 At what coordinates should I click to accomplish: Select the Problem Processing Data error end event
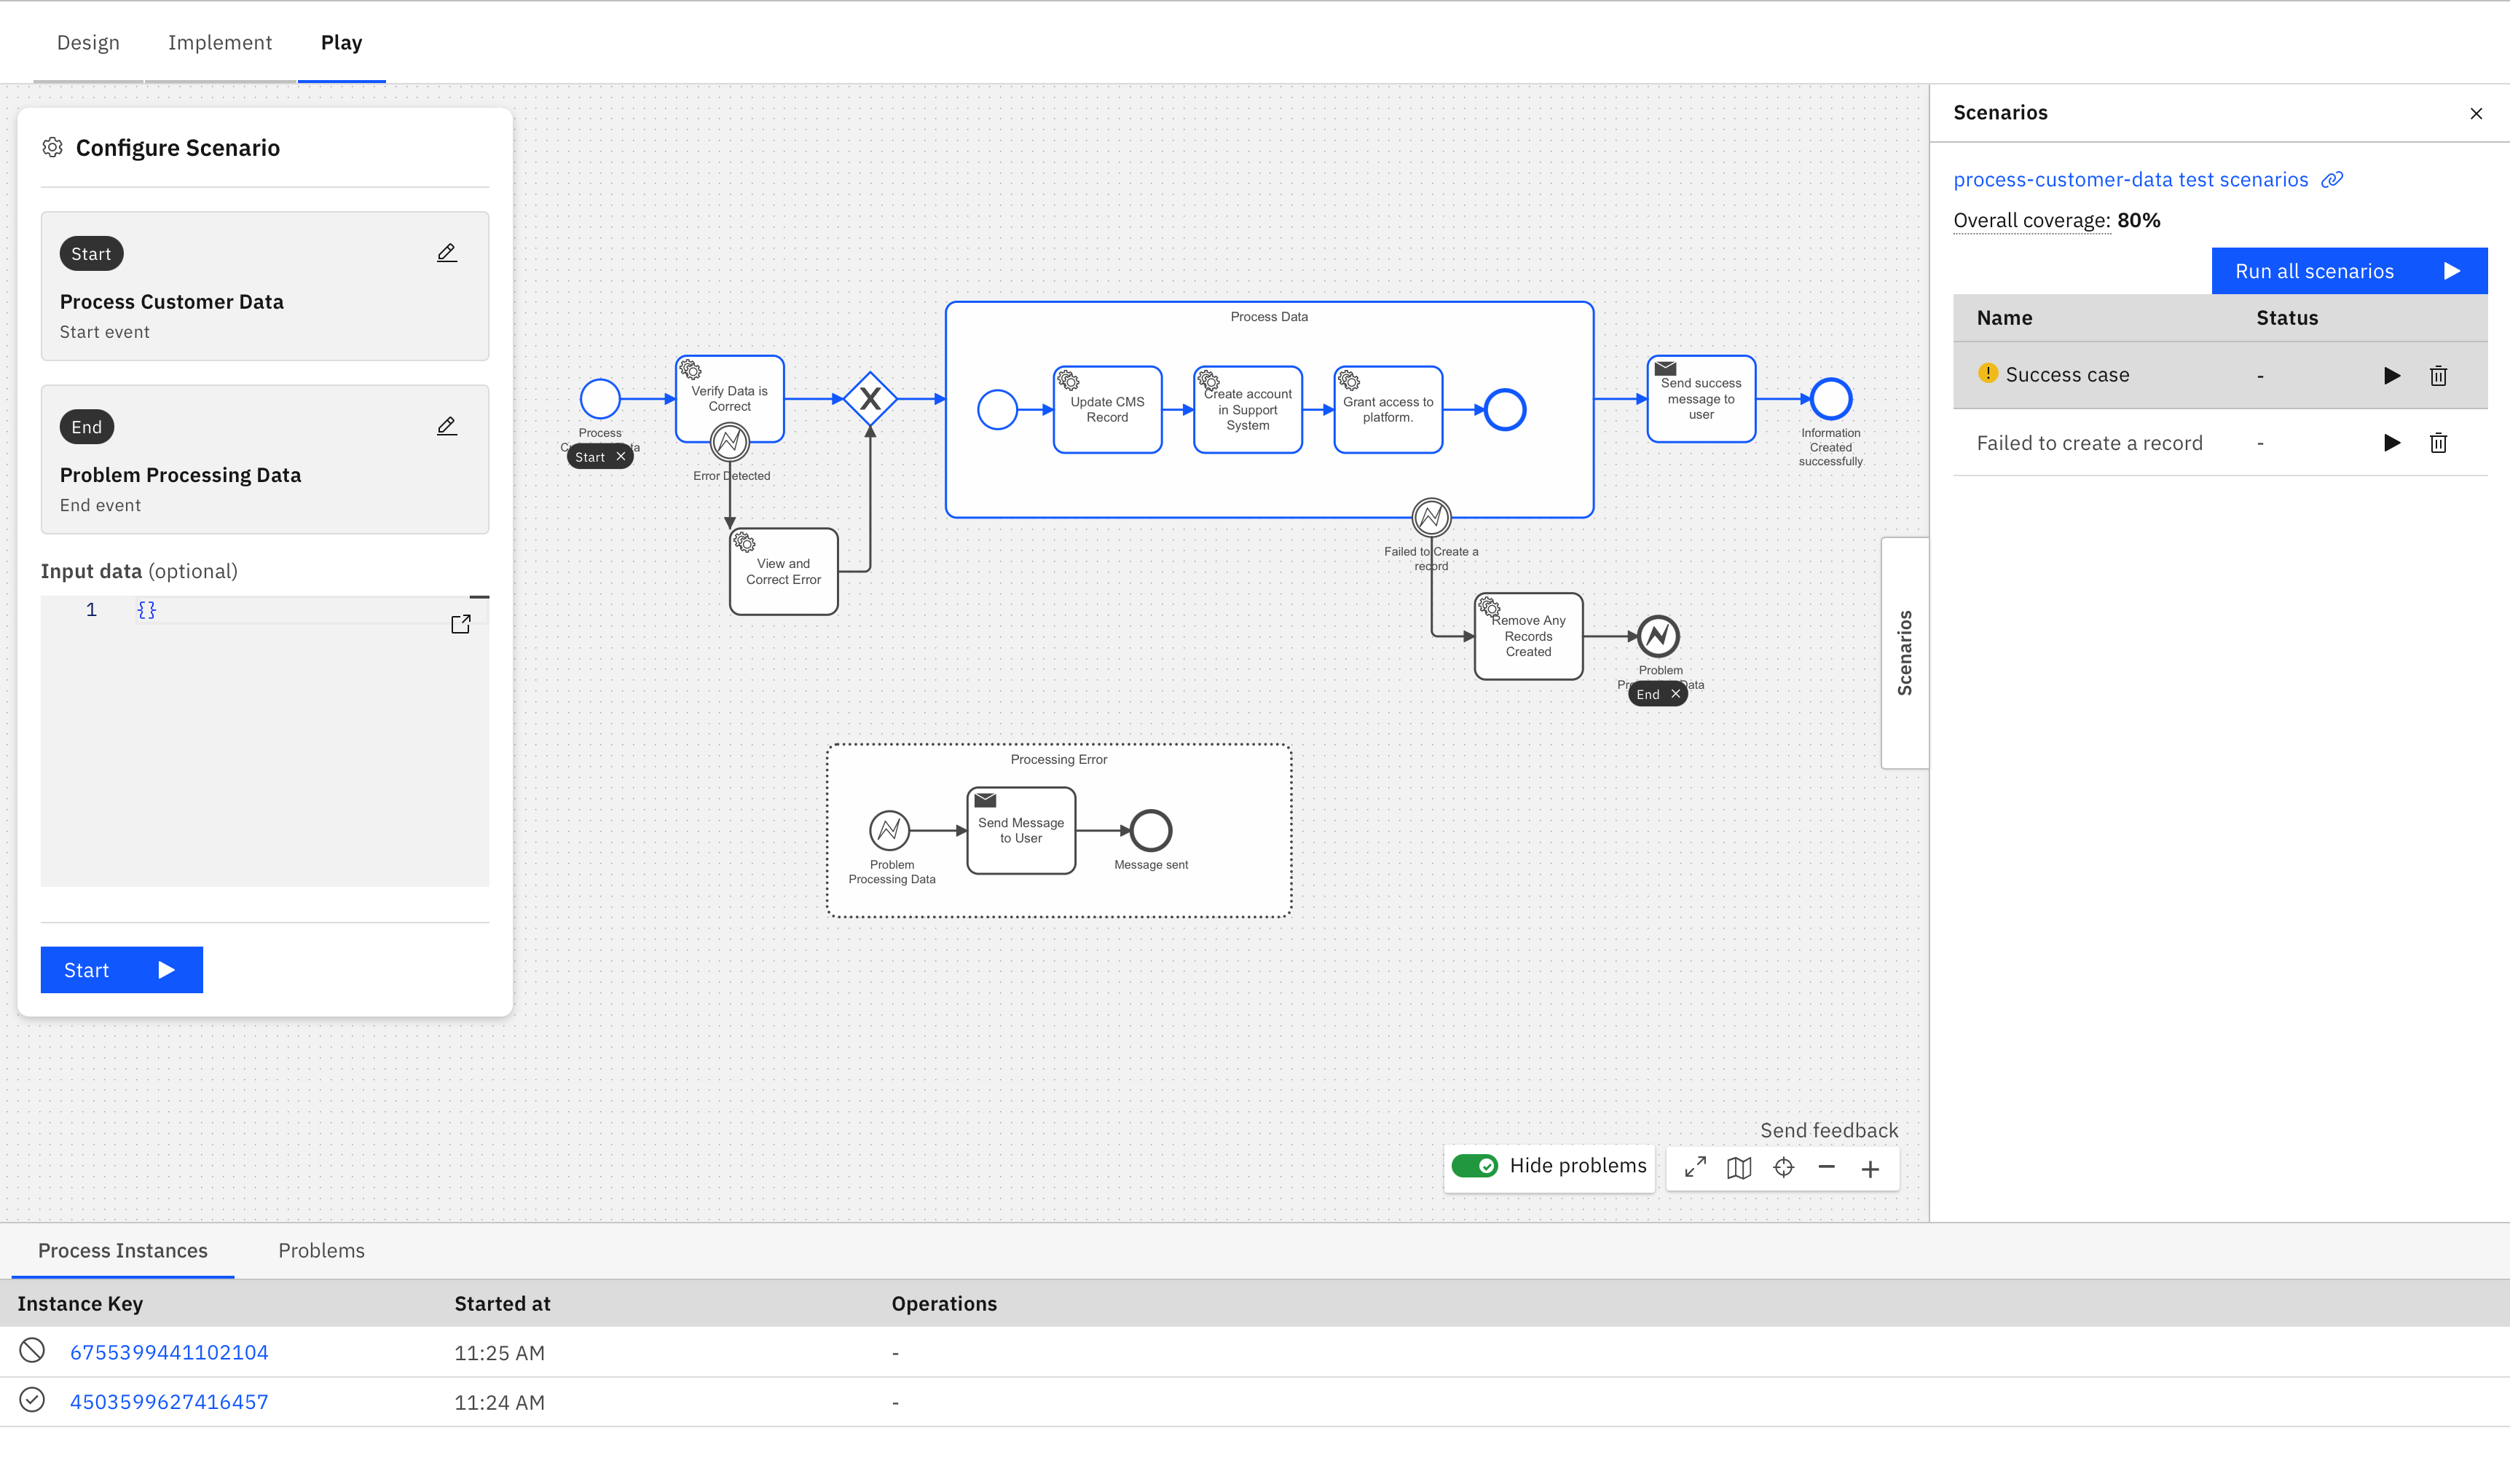tap(1658, 636)
